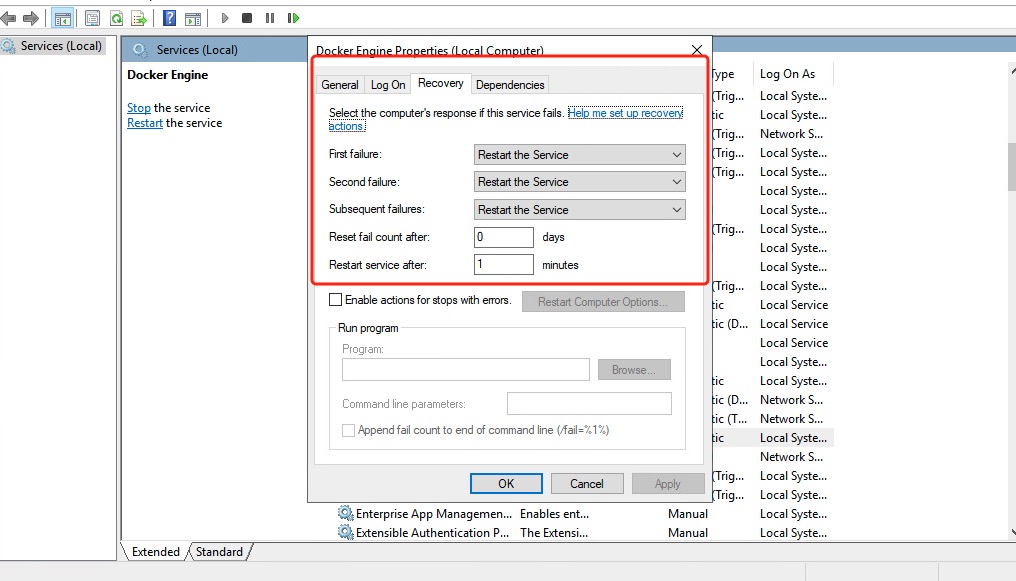The height and width of the screenshot is (581, 1016).
Task: Toggle the Show/Hide Console Tree icon
Action: [x=62, y=18]
